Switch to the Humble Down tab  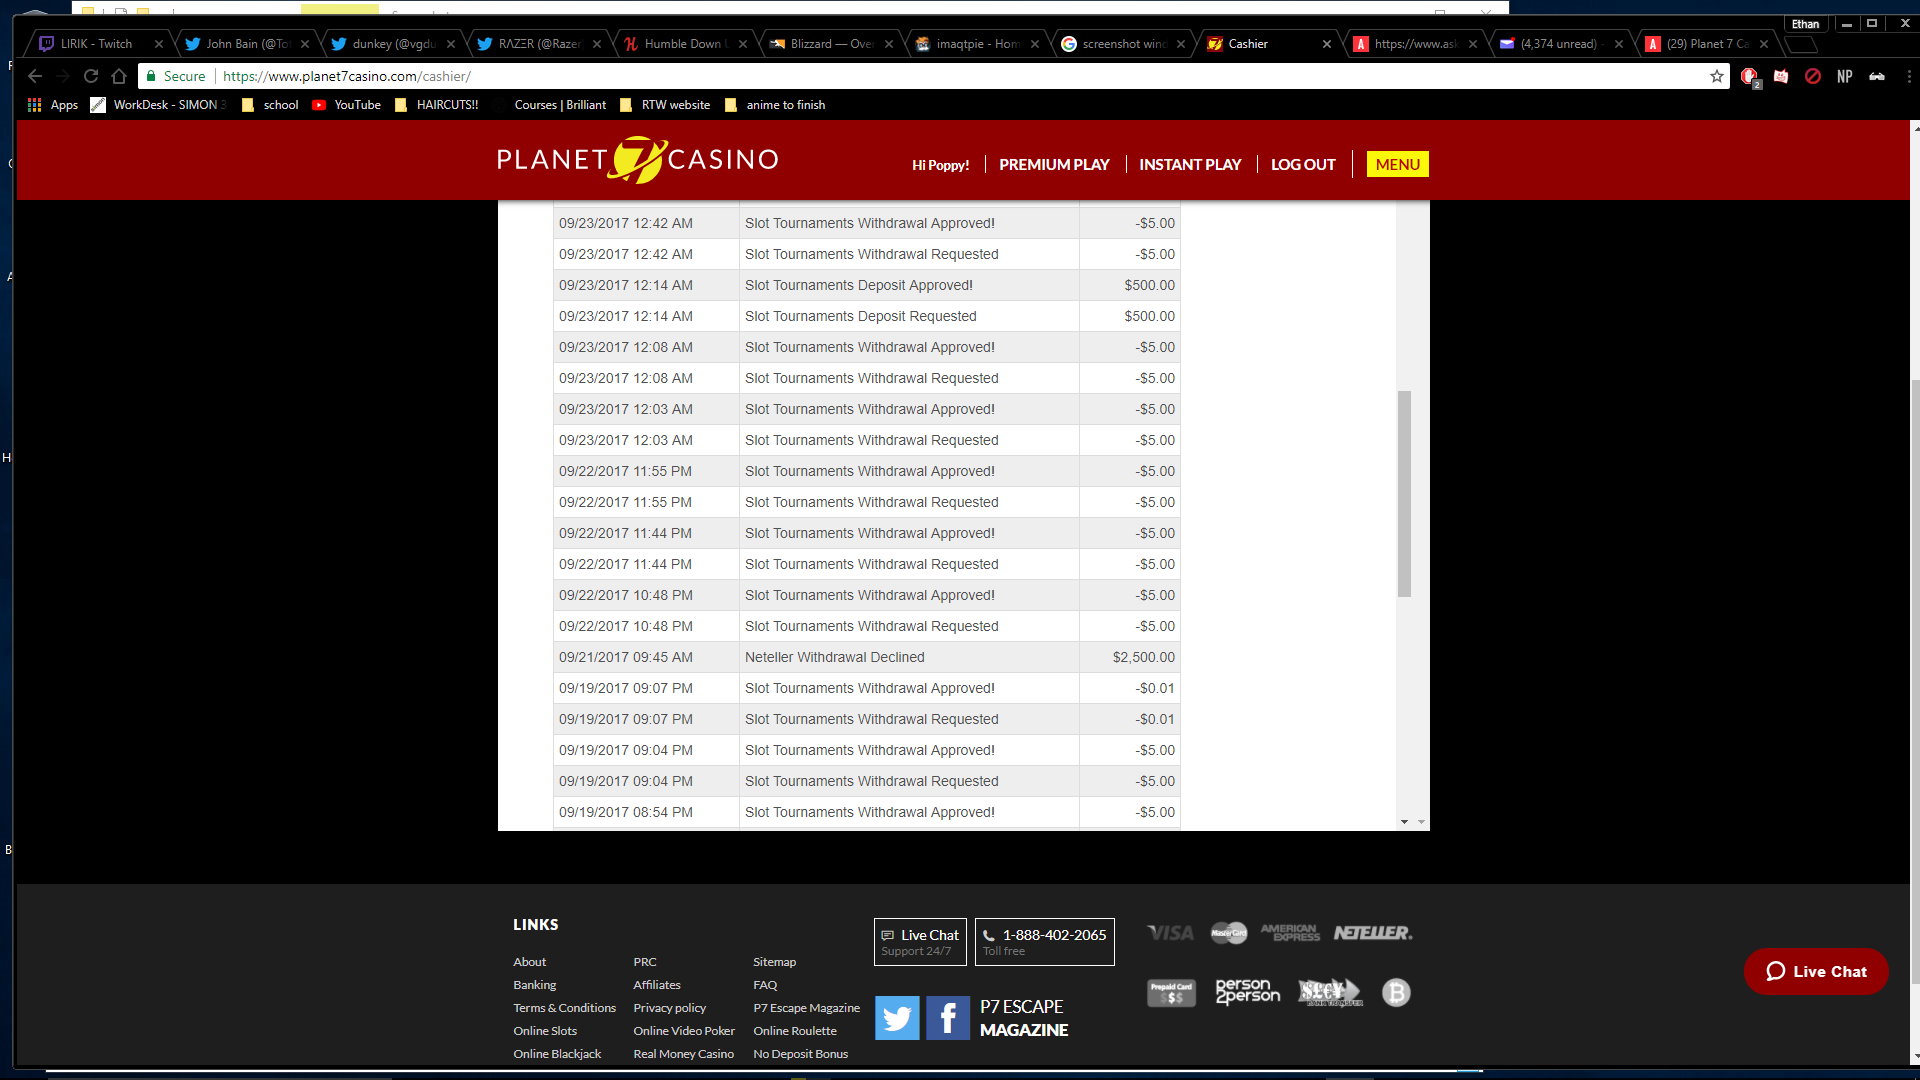pyautogui.click(x=684, y=44)
